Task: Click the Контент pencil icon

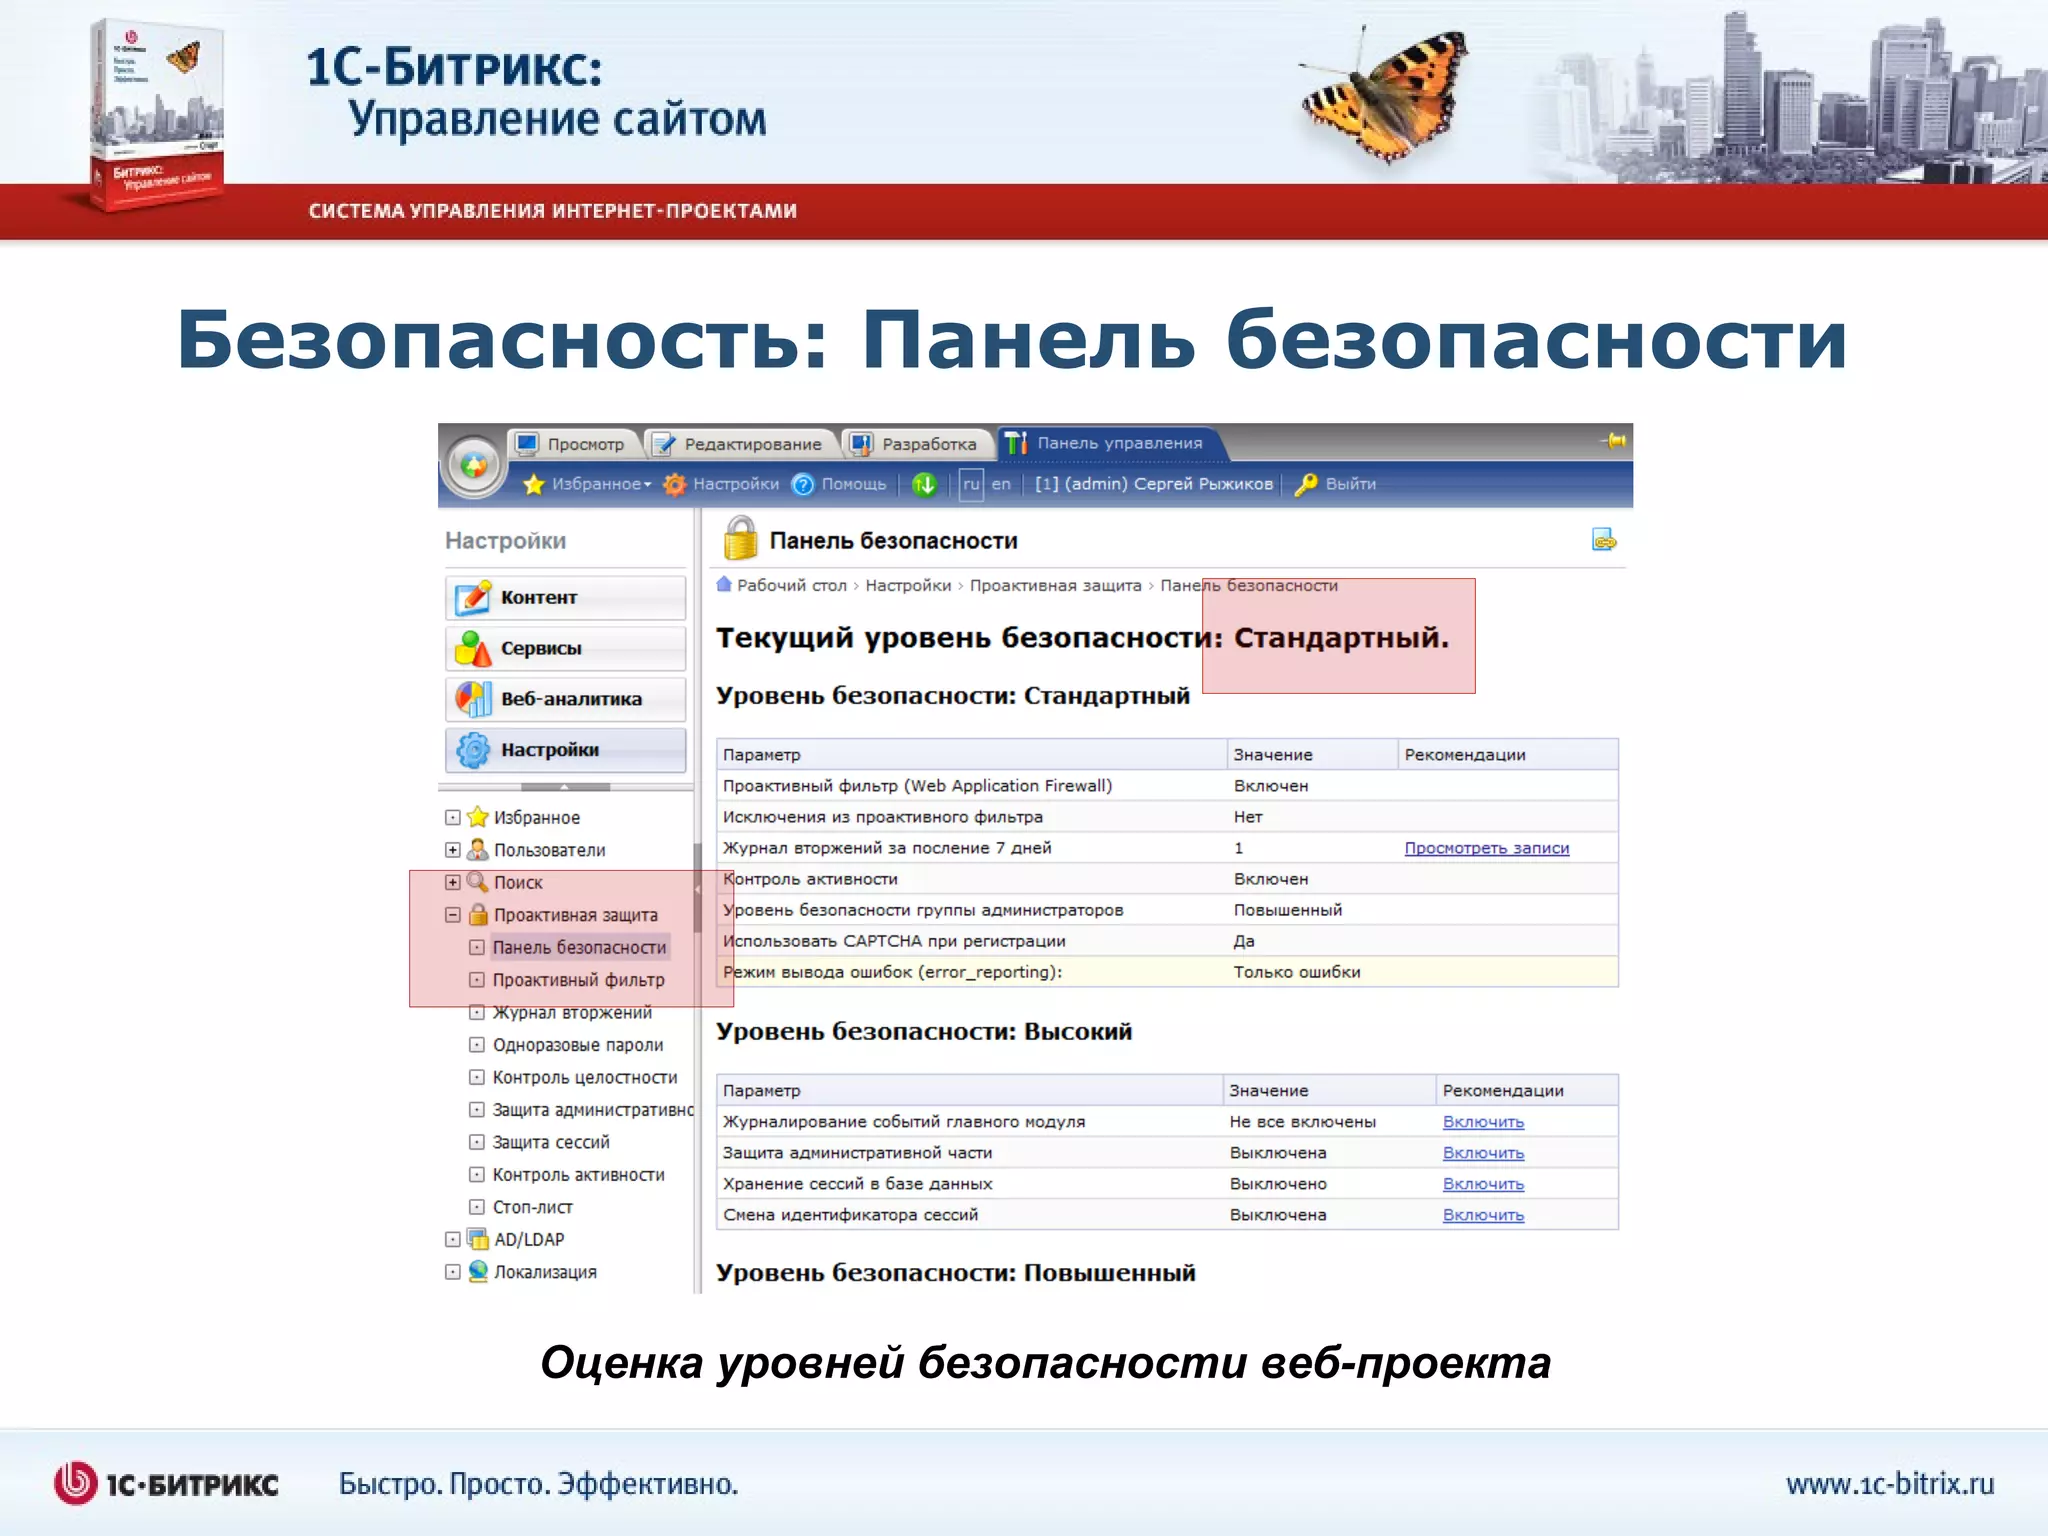Action: tap(473, 597)
